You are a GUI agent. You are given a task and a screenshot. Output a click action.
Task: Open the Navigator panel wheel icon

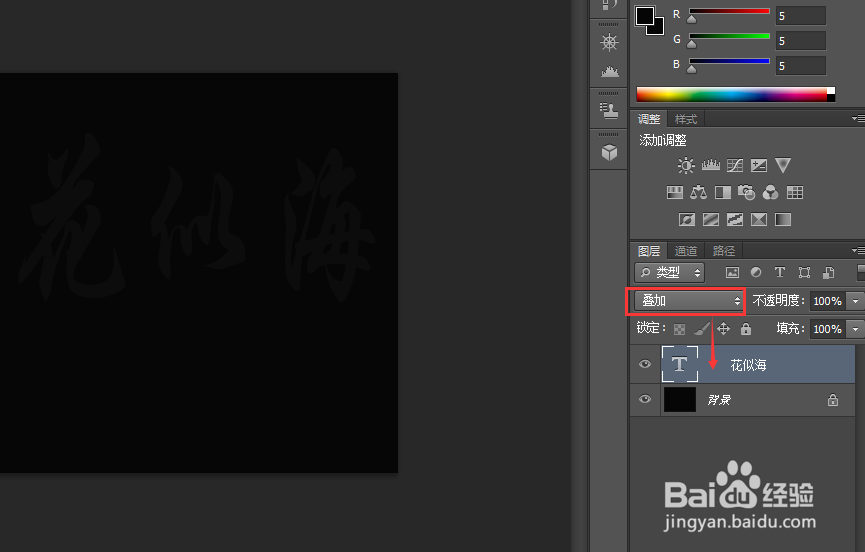coord(609,42)
